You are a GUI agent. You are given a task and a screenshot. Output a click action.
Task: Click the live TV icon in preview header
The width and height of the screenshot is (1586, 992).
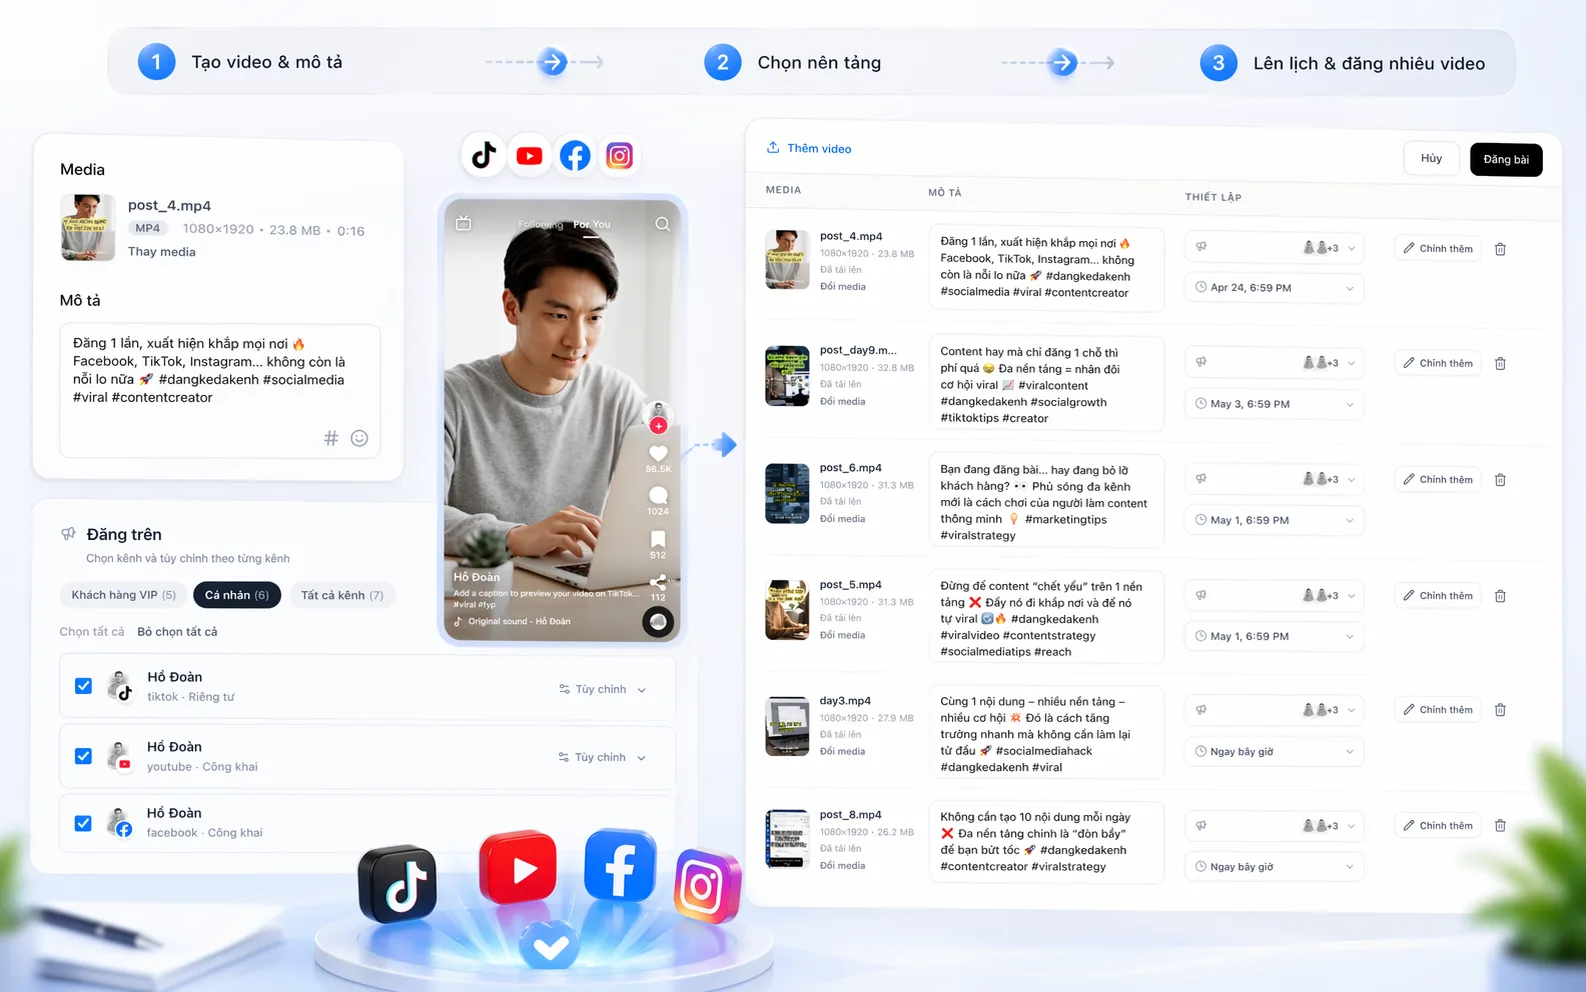click(x=463, y=223)
